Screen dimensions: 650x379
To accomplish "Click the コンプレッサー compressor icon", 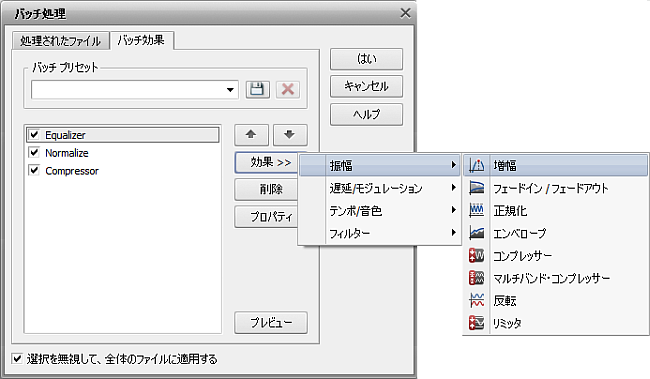I will click(x=476, y=255).
